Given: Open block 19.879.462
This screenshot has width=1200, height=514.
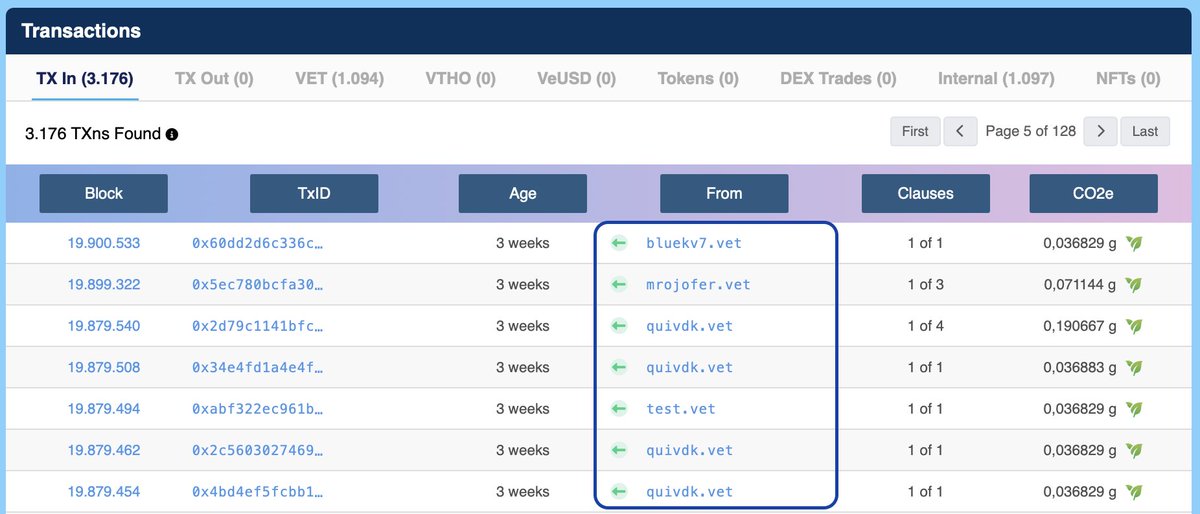Looking at the screenshot, I should pyautogui.click(x=104, y=450).
